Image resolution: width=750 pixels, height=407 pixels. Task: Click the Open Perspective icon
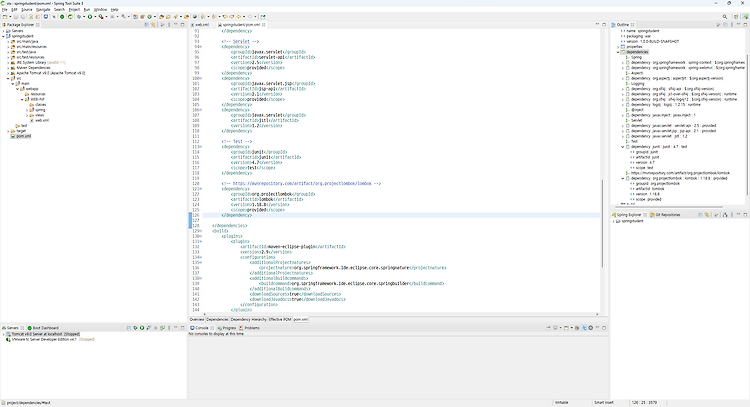(x=736, y=17)
